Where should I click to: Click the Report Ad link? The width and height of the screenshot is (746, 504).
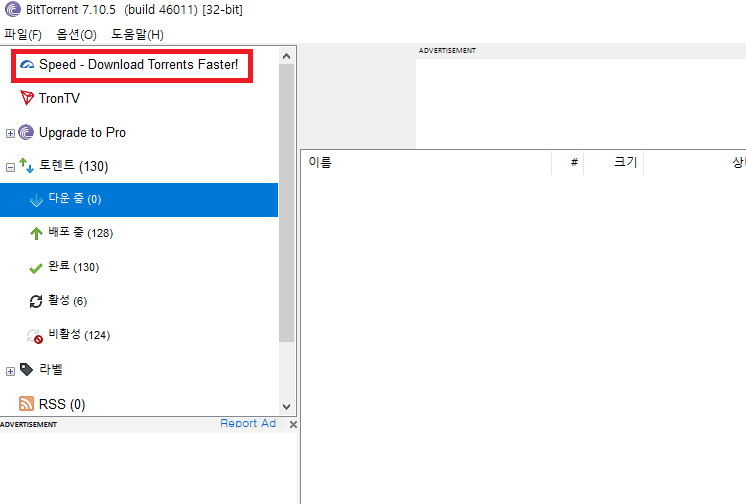pyautogui.click(x=248, y=423)
